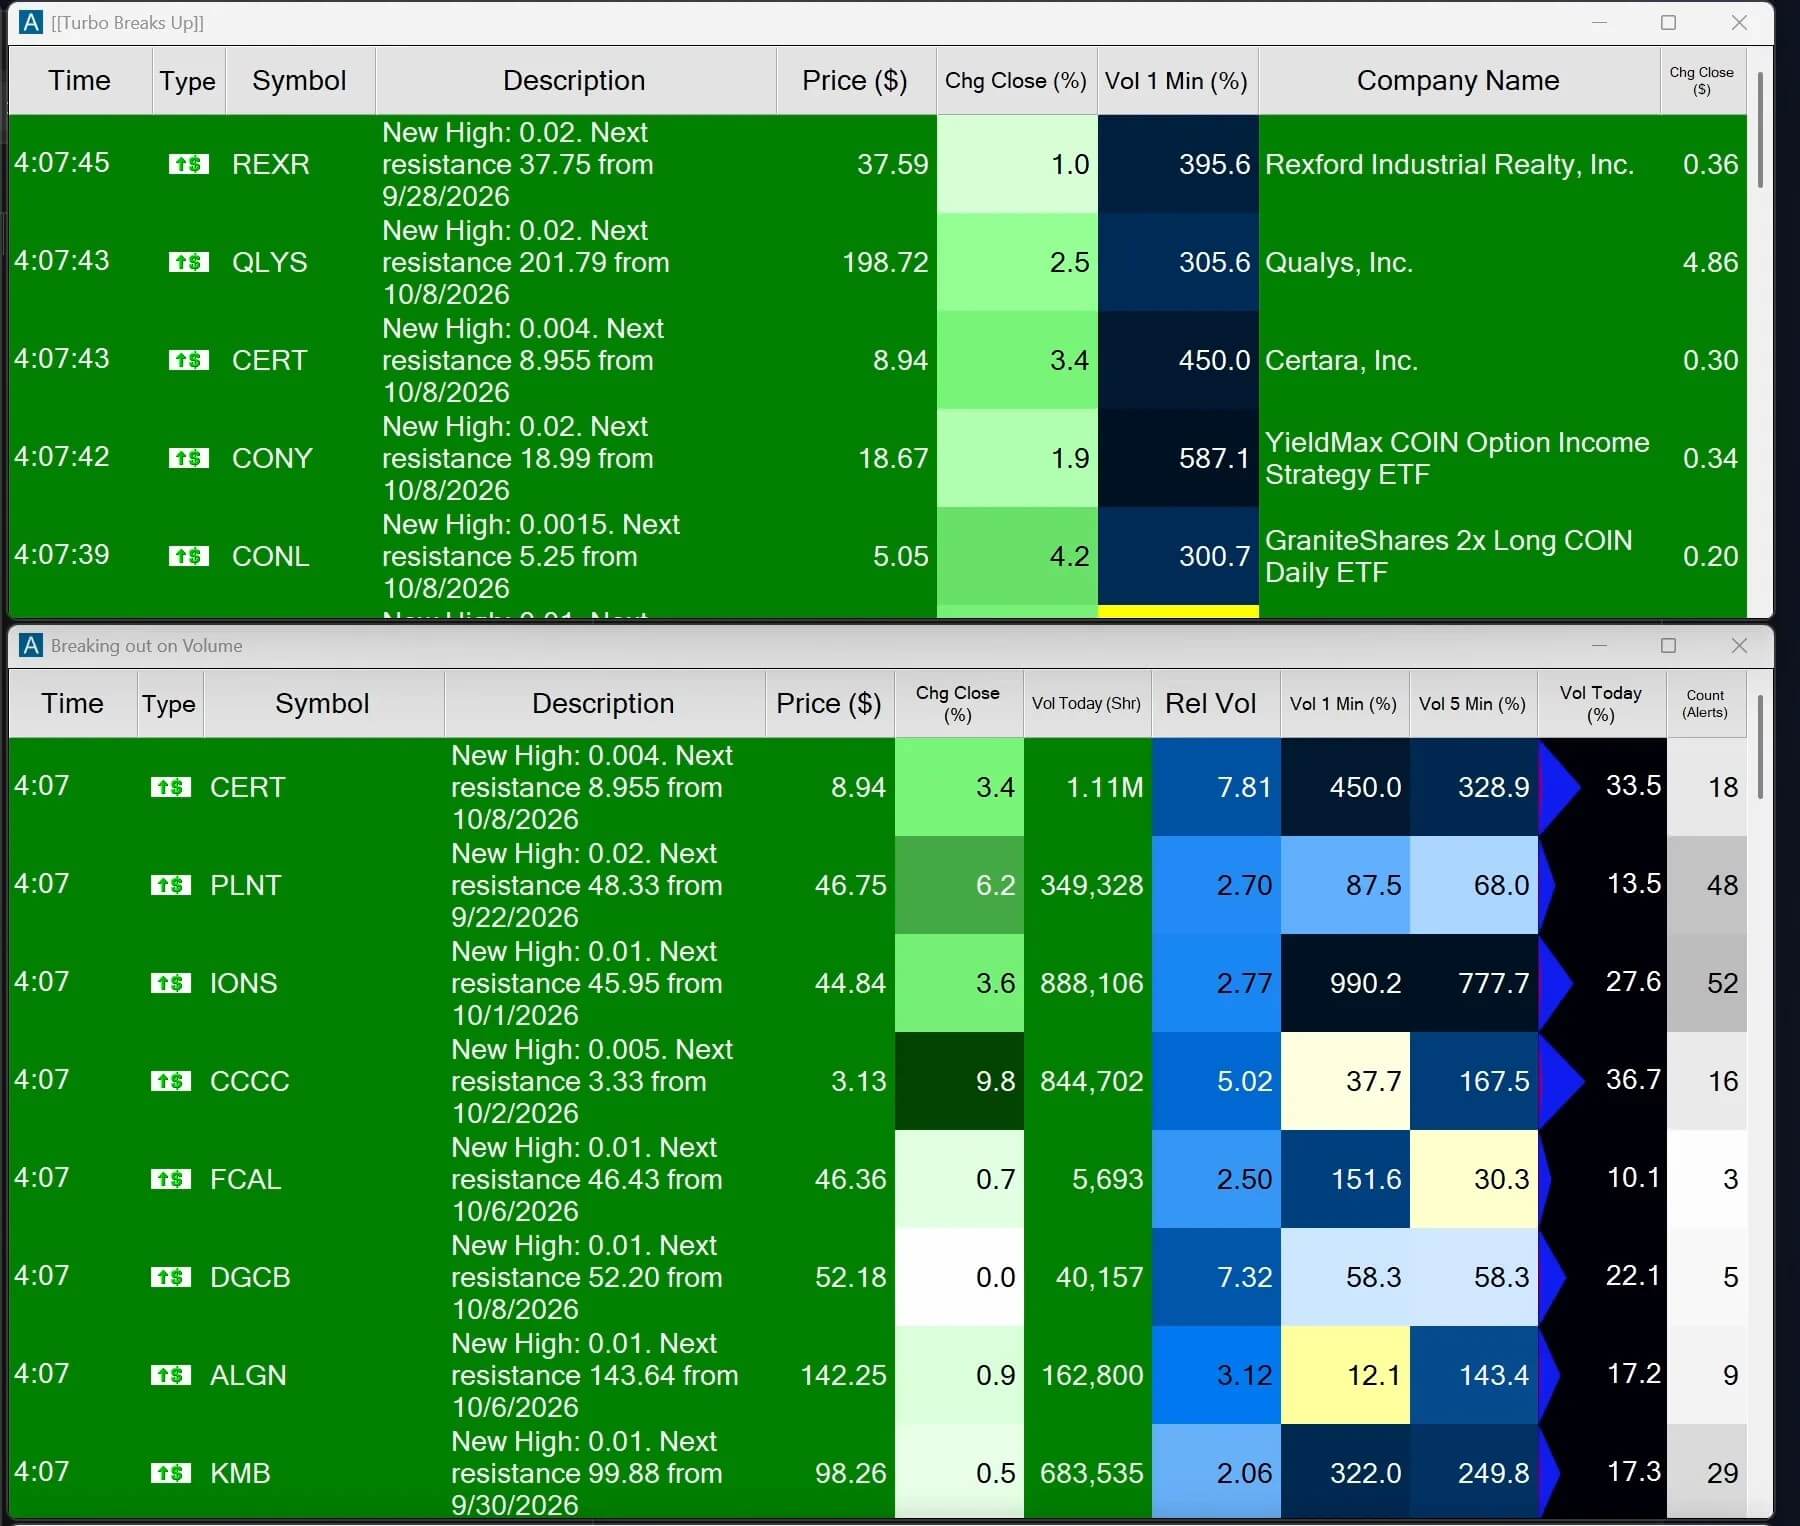Click Rexford Industrial Realty, Inc. company name
Viewport: 1800px width, 1526px height.
coord(1449,164)
